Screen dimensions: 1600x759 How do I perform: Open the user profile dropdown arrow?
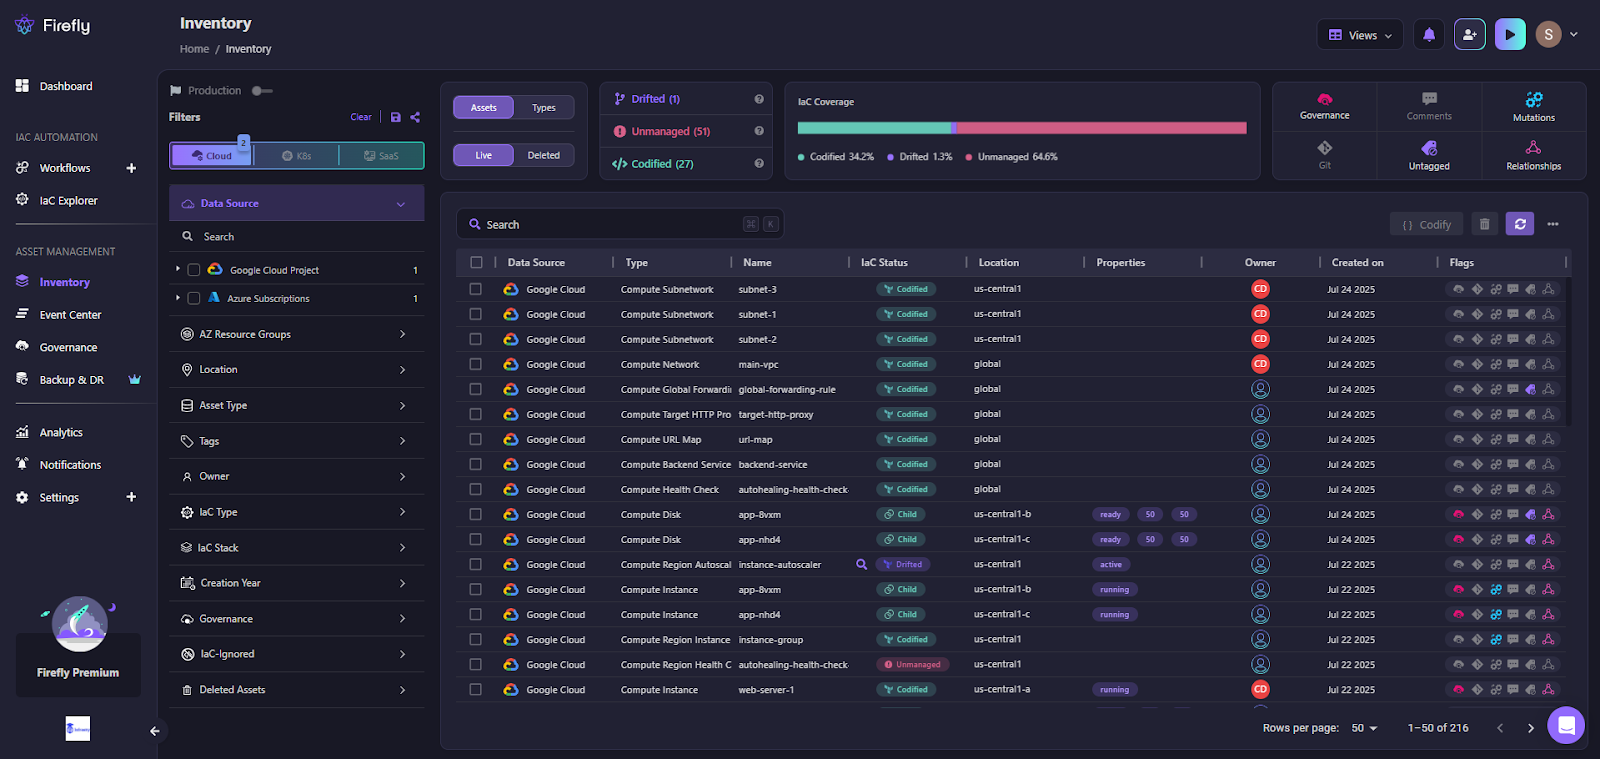click(x=1574, y=35)
